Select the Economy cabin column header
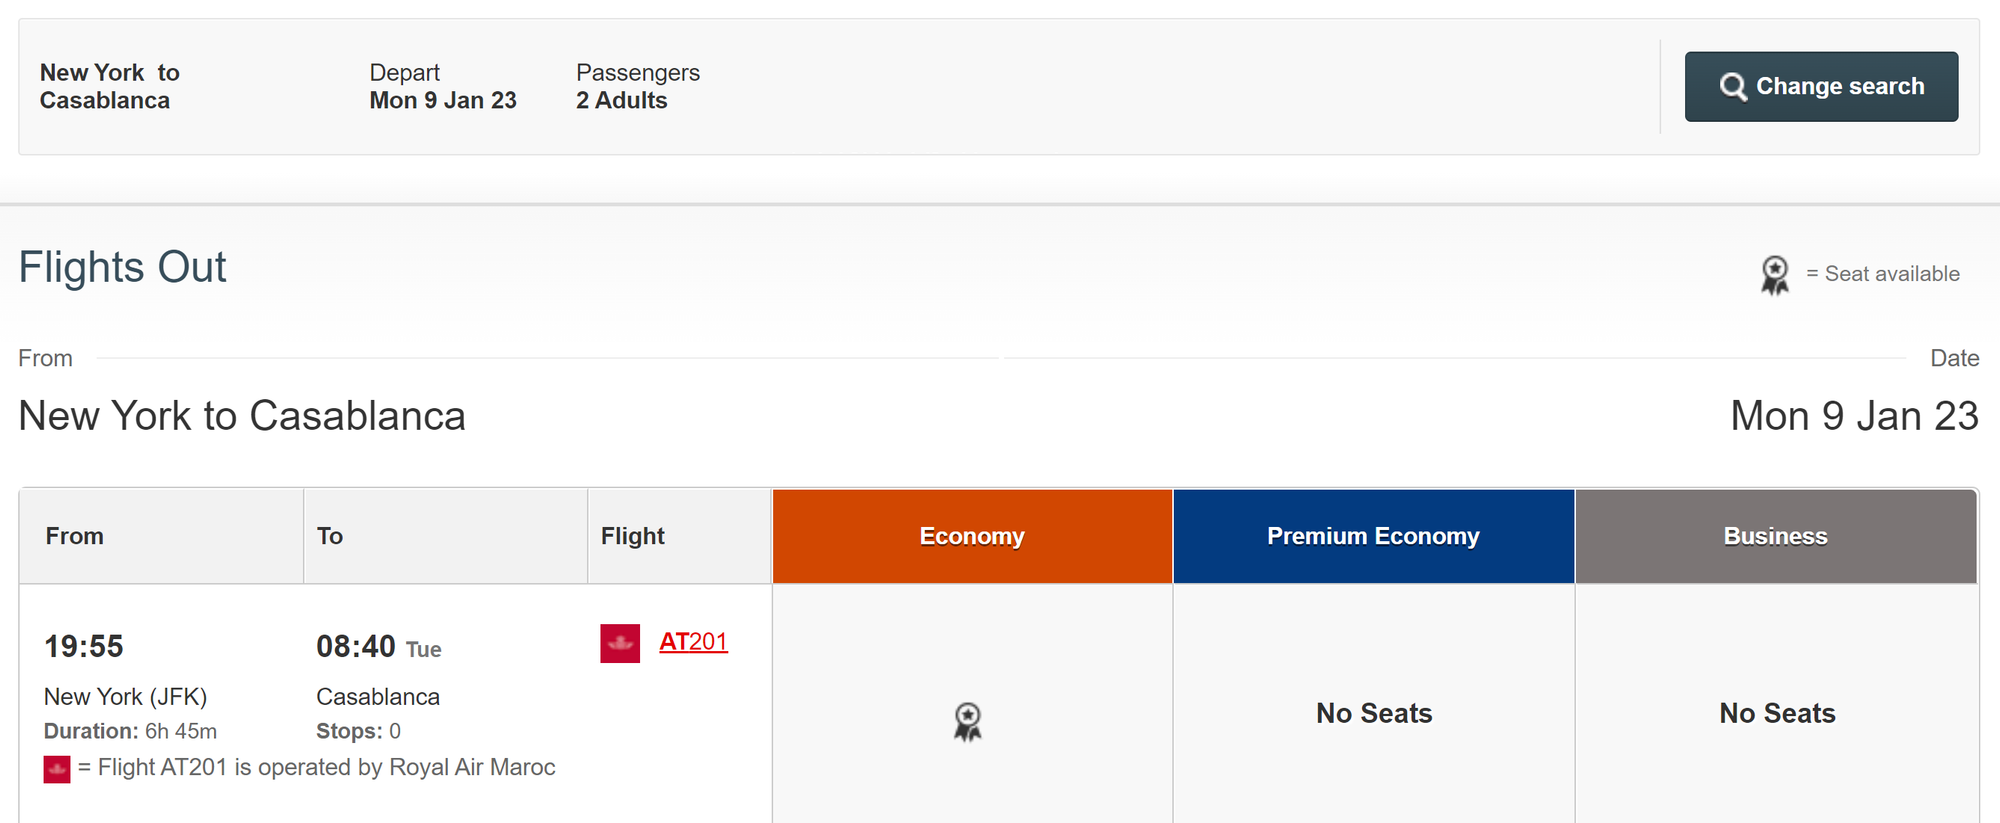This screenshot has height=823, width=2000. pyautogui.click(x=972, y=537)
